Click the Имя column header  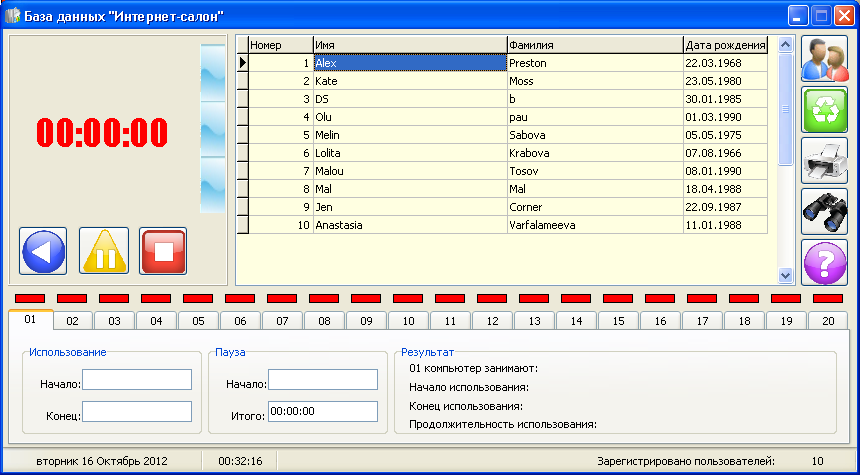click(x=410, y=45)
